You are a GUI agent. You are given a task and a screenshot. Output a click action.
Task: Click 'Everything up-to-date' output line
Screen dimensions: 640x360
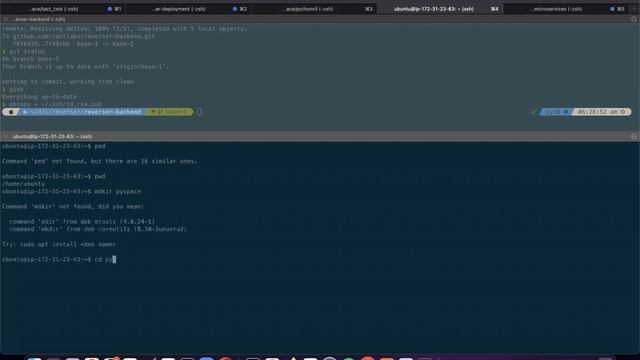pyautogui.click(x=39, y=97)
